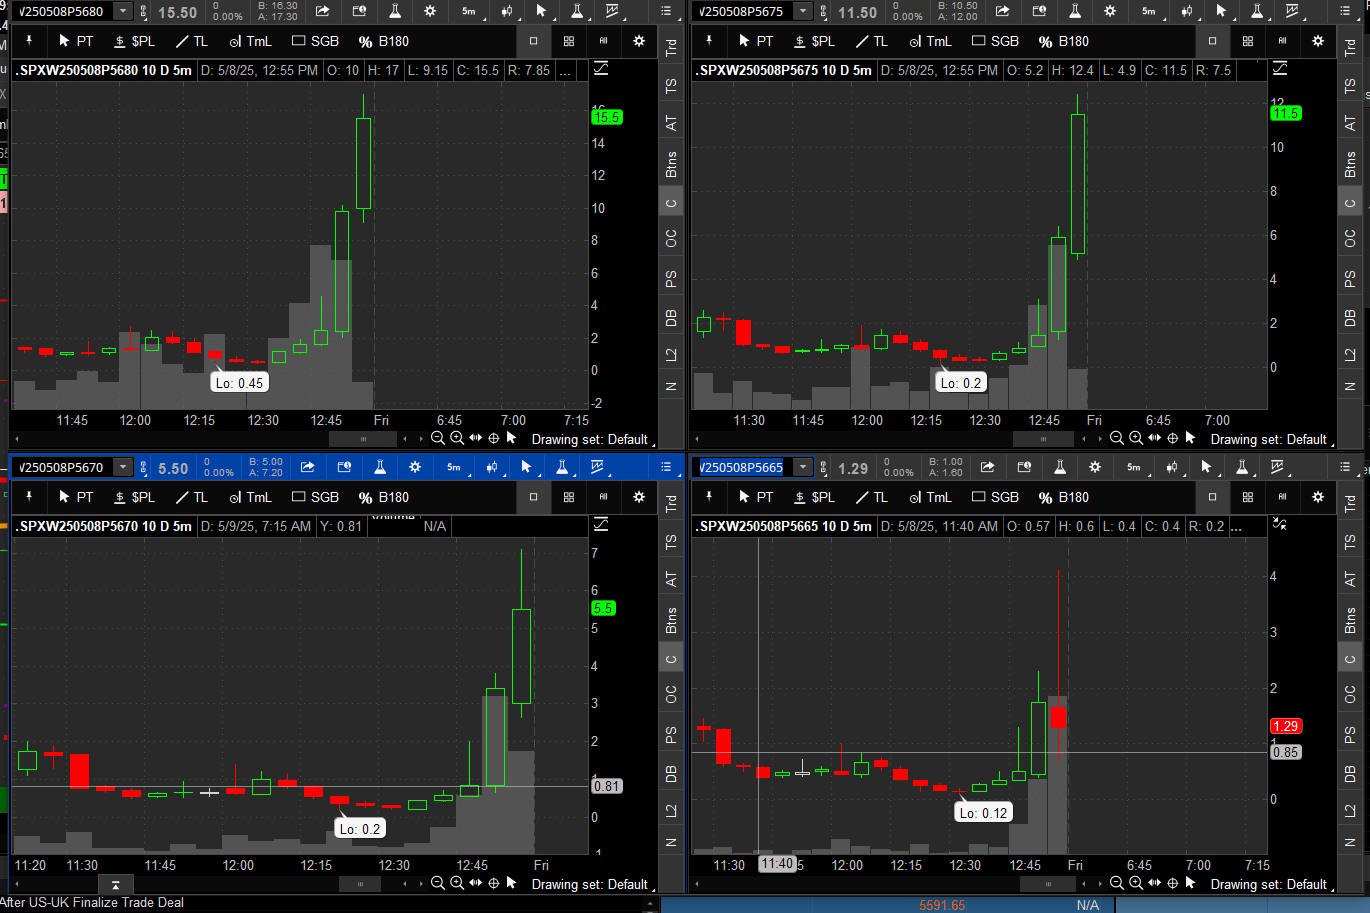Select Trendline TL tool in P5680 toolbar

tap(191, 41)
